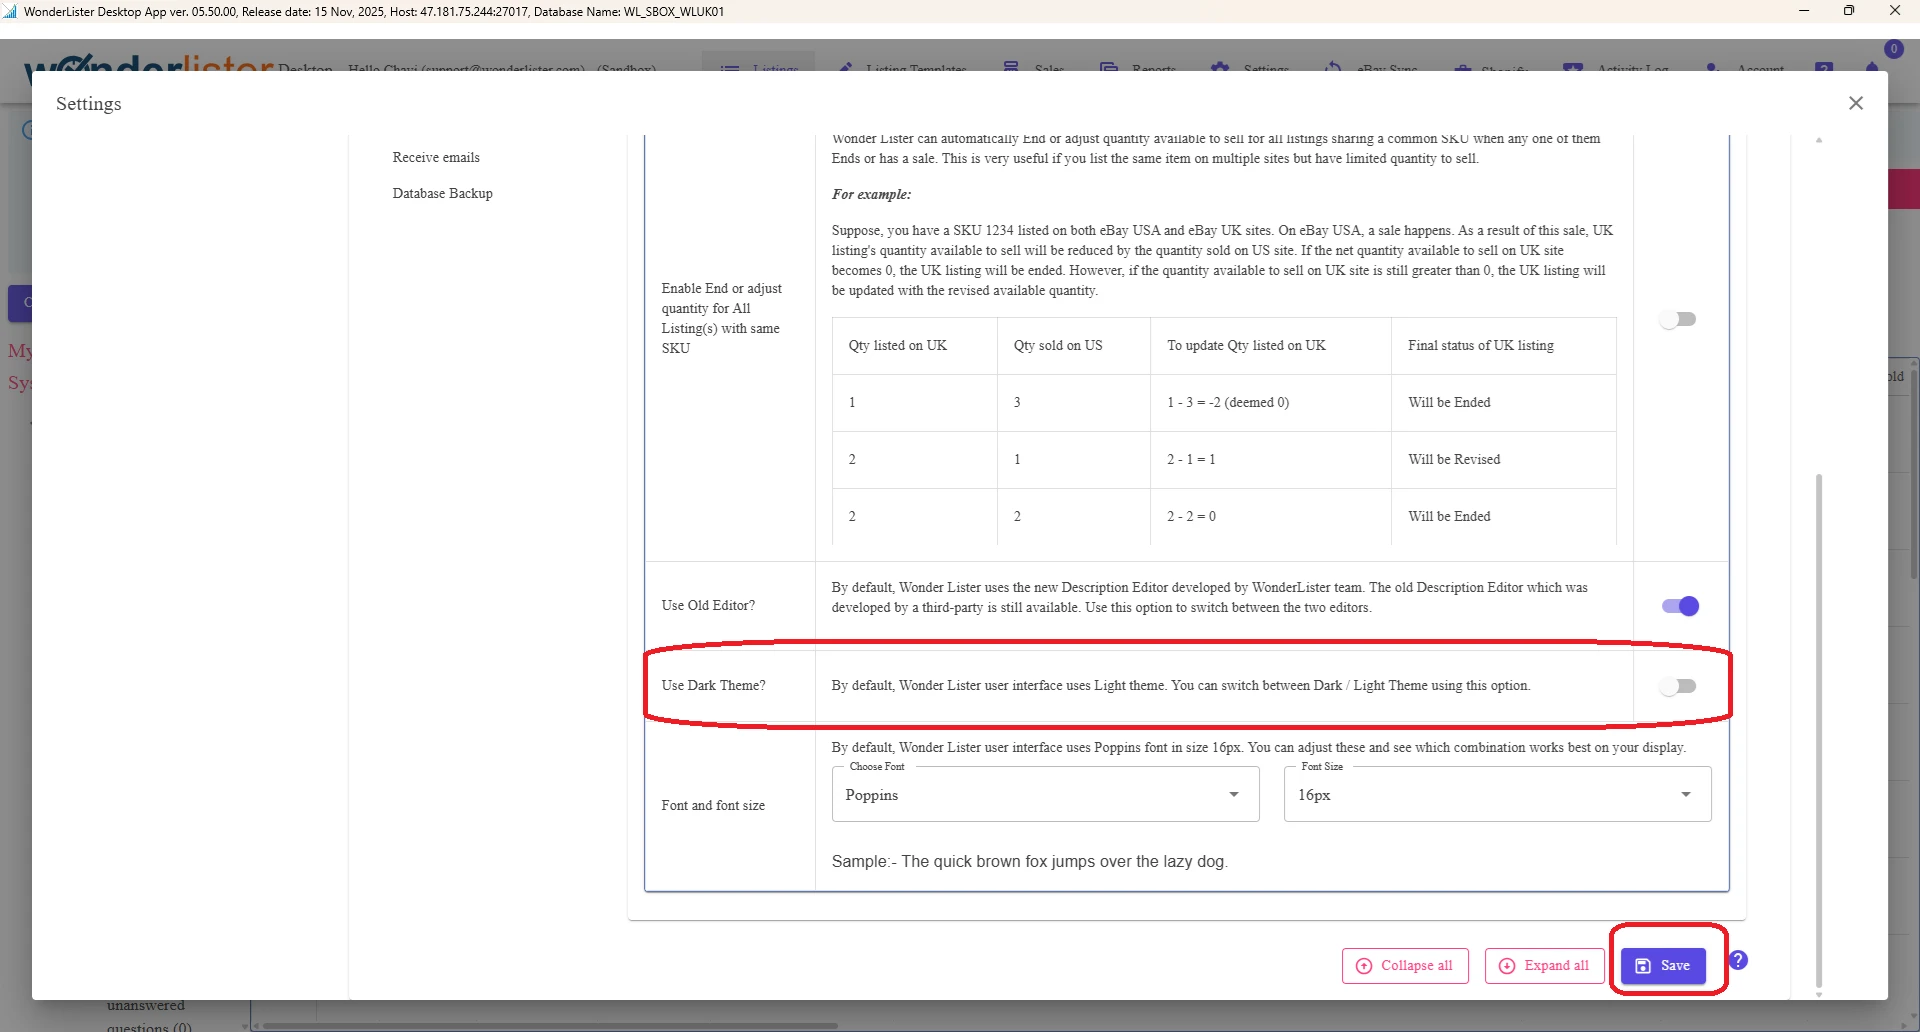Image resolution: width=1920 pixels, height=1032 pixels.
Task: Disable the Use Old Editor toggle
Action: click(1680, 606)
